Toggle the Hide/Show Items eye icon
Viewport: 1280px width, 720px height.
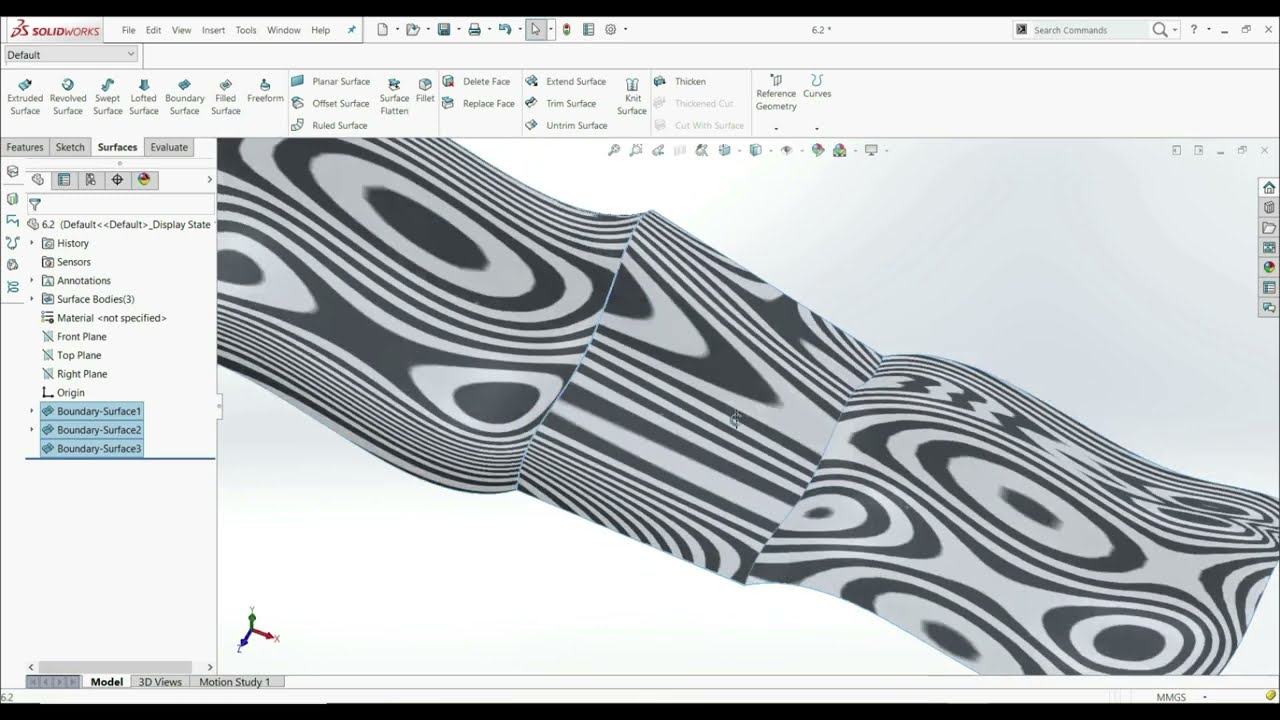coord(787,150)
